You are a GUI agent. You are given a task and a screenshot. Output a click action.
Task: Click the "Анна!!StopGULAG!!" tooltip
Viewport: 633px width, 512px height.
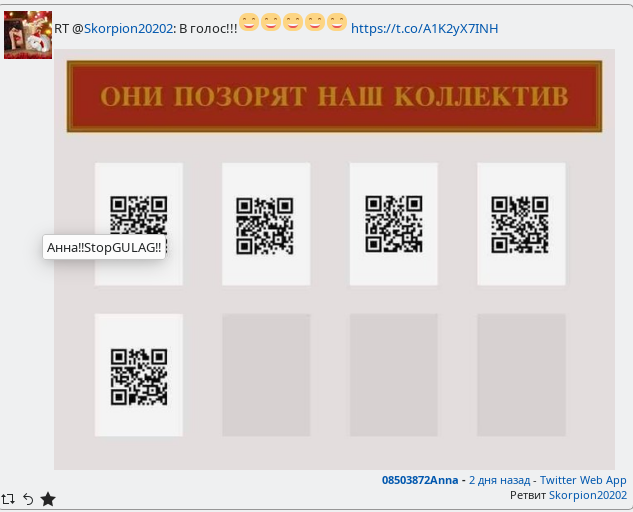tap(104, 248)
